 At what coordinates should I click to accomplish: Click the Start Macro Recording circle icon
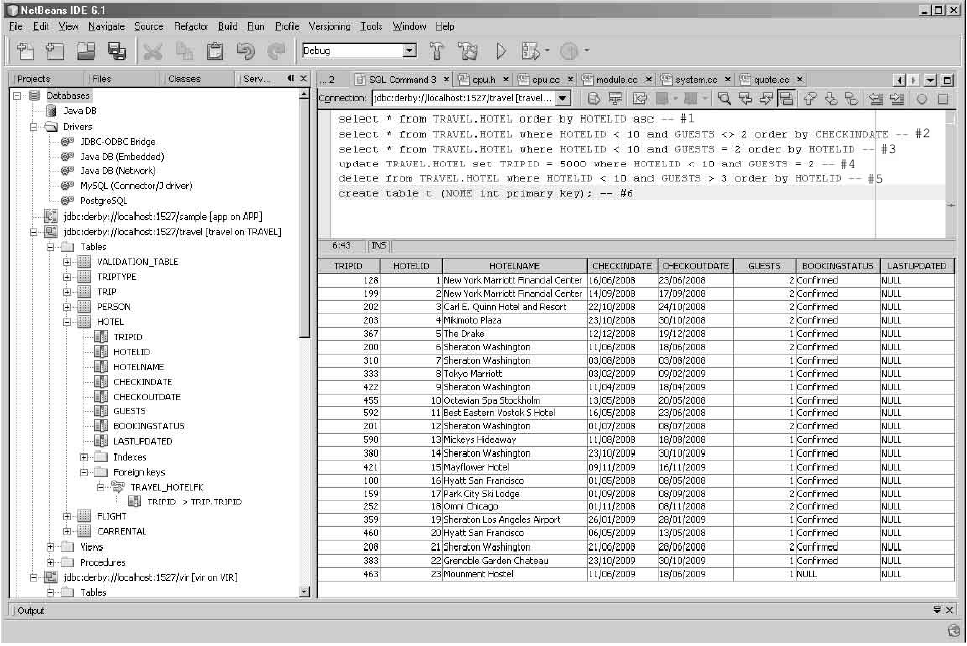tap(921, 99)
